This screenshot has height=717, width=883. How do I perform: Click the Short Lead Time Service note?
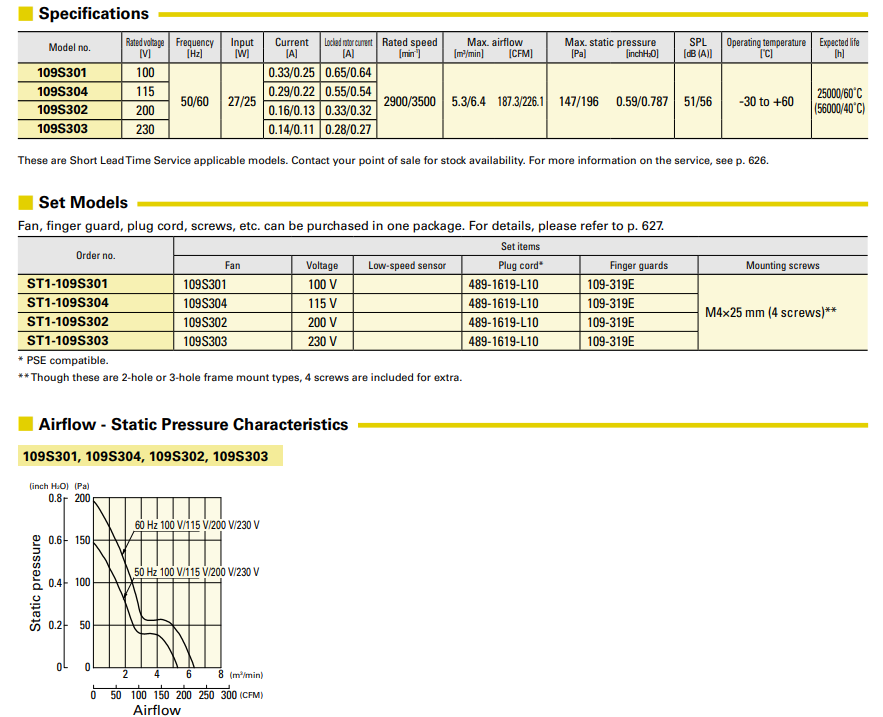pyautogui.click(x=393, y=161)
